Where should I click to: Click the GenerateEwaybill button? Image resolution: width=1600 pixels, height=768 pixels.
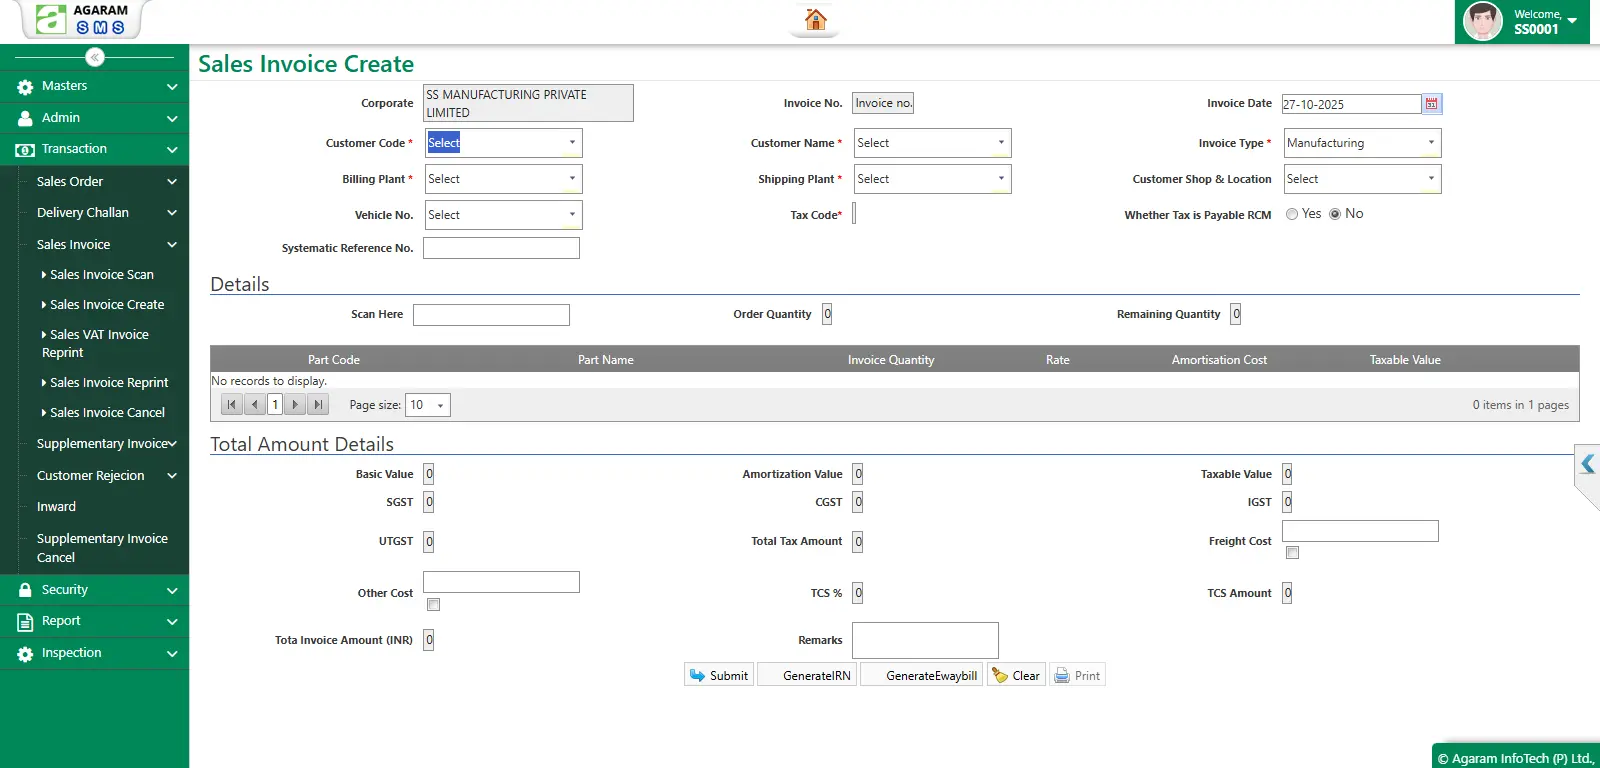tap(922, 675)
